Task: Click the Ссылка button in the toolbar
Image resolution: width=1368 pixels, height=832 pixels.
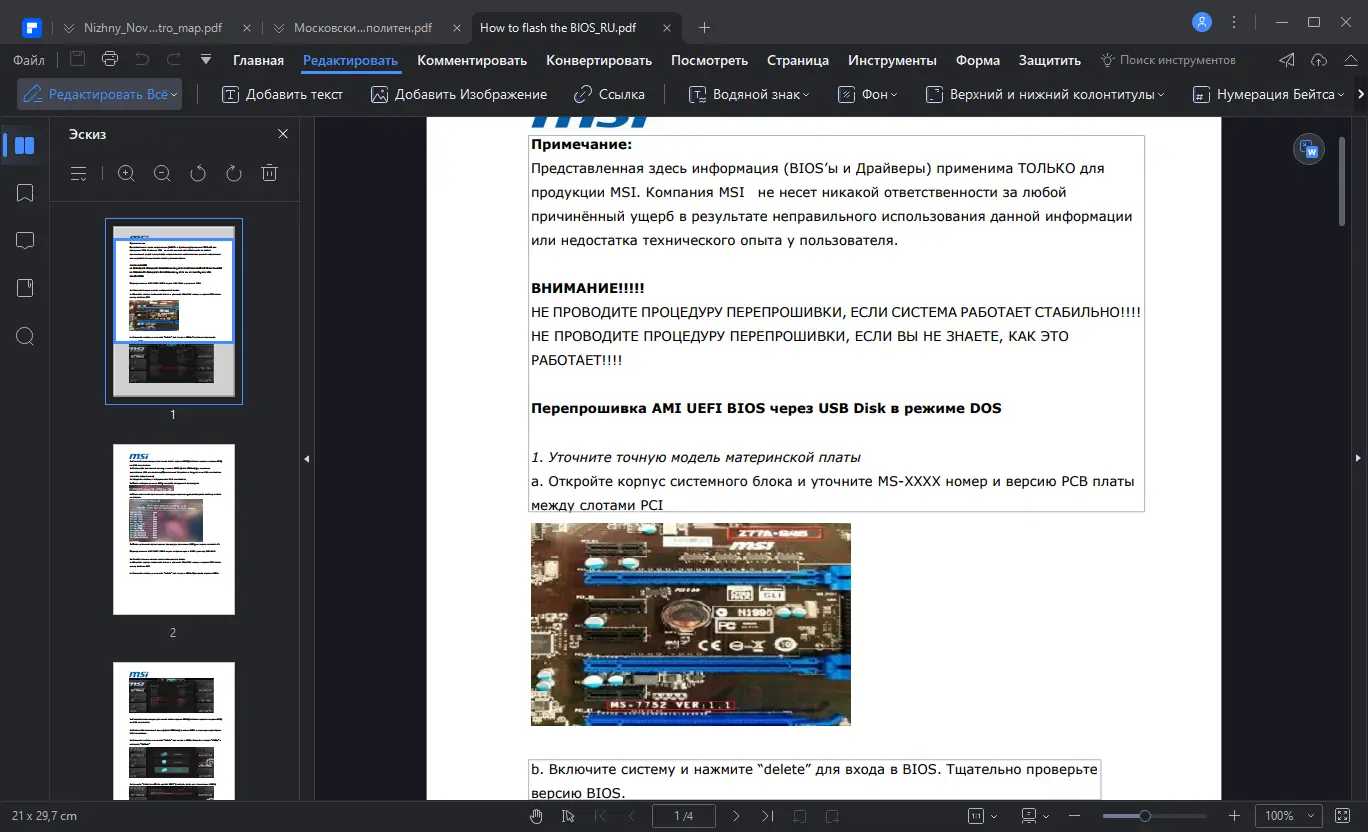Action: click(609, 93)
